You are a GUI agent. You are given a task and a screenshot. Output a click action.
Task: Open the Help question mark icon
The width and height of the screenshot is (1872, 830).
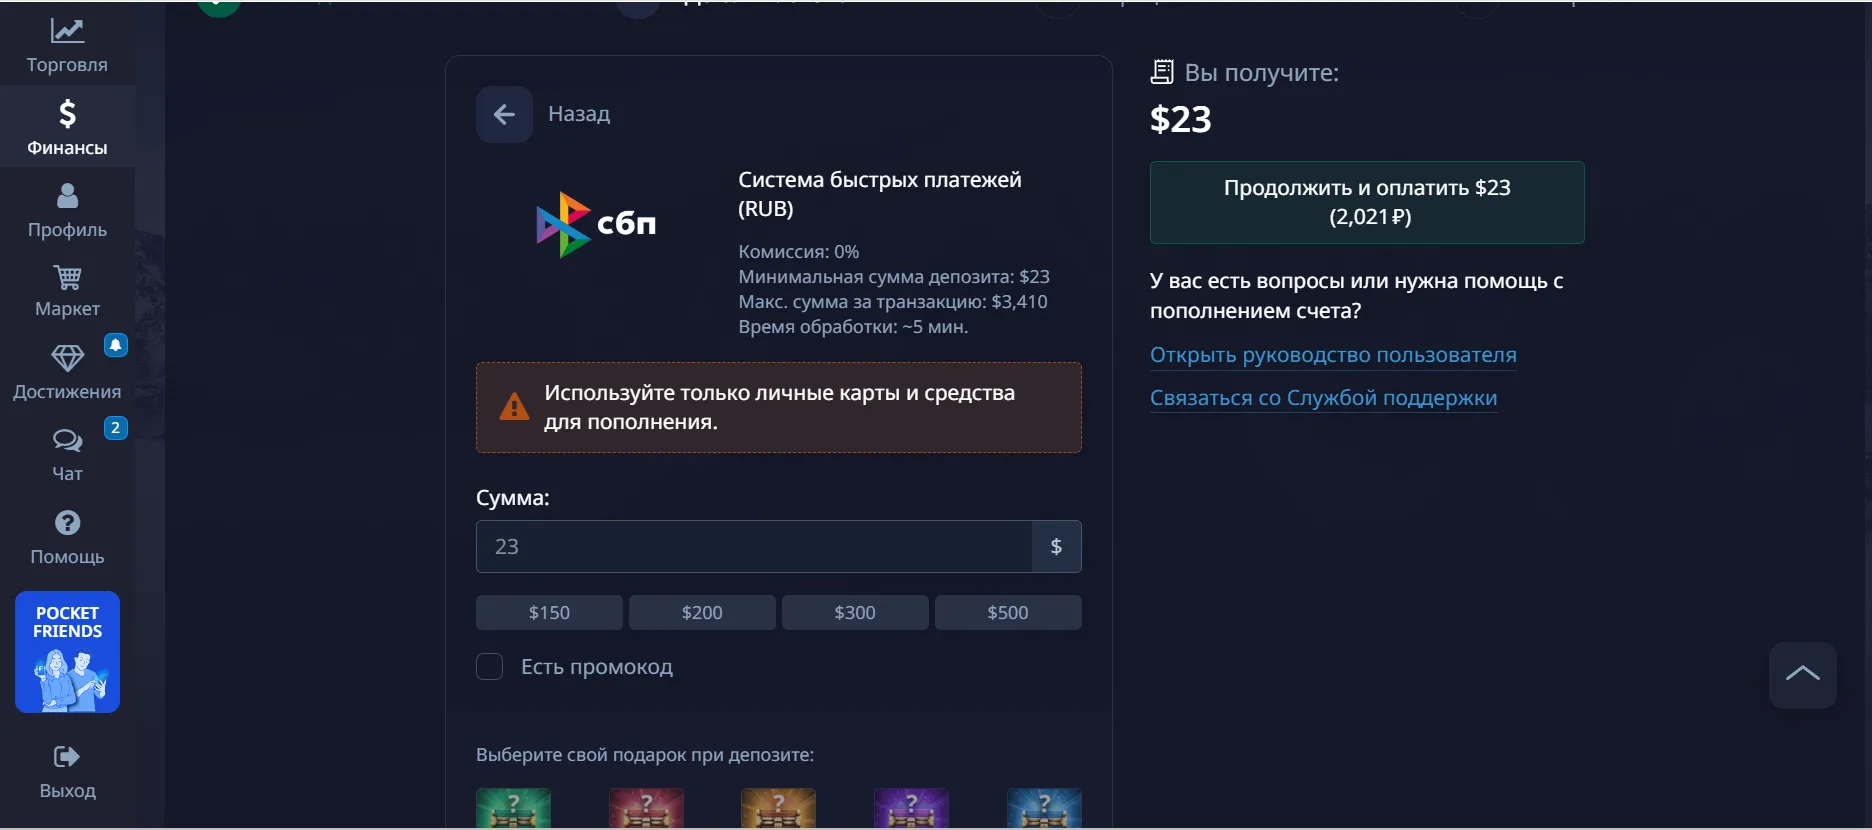coord(67,523)
